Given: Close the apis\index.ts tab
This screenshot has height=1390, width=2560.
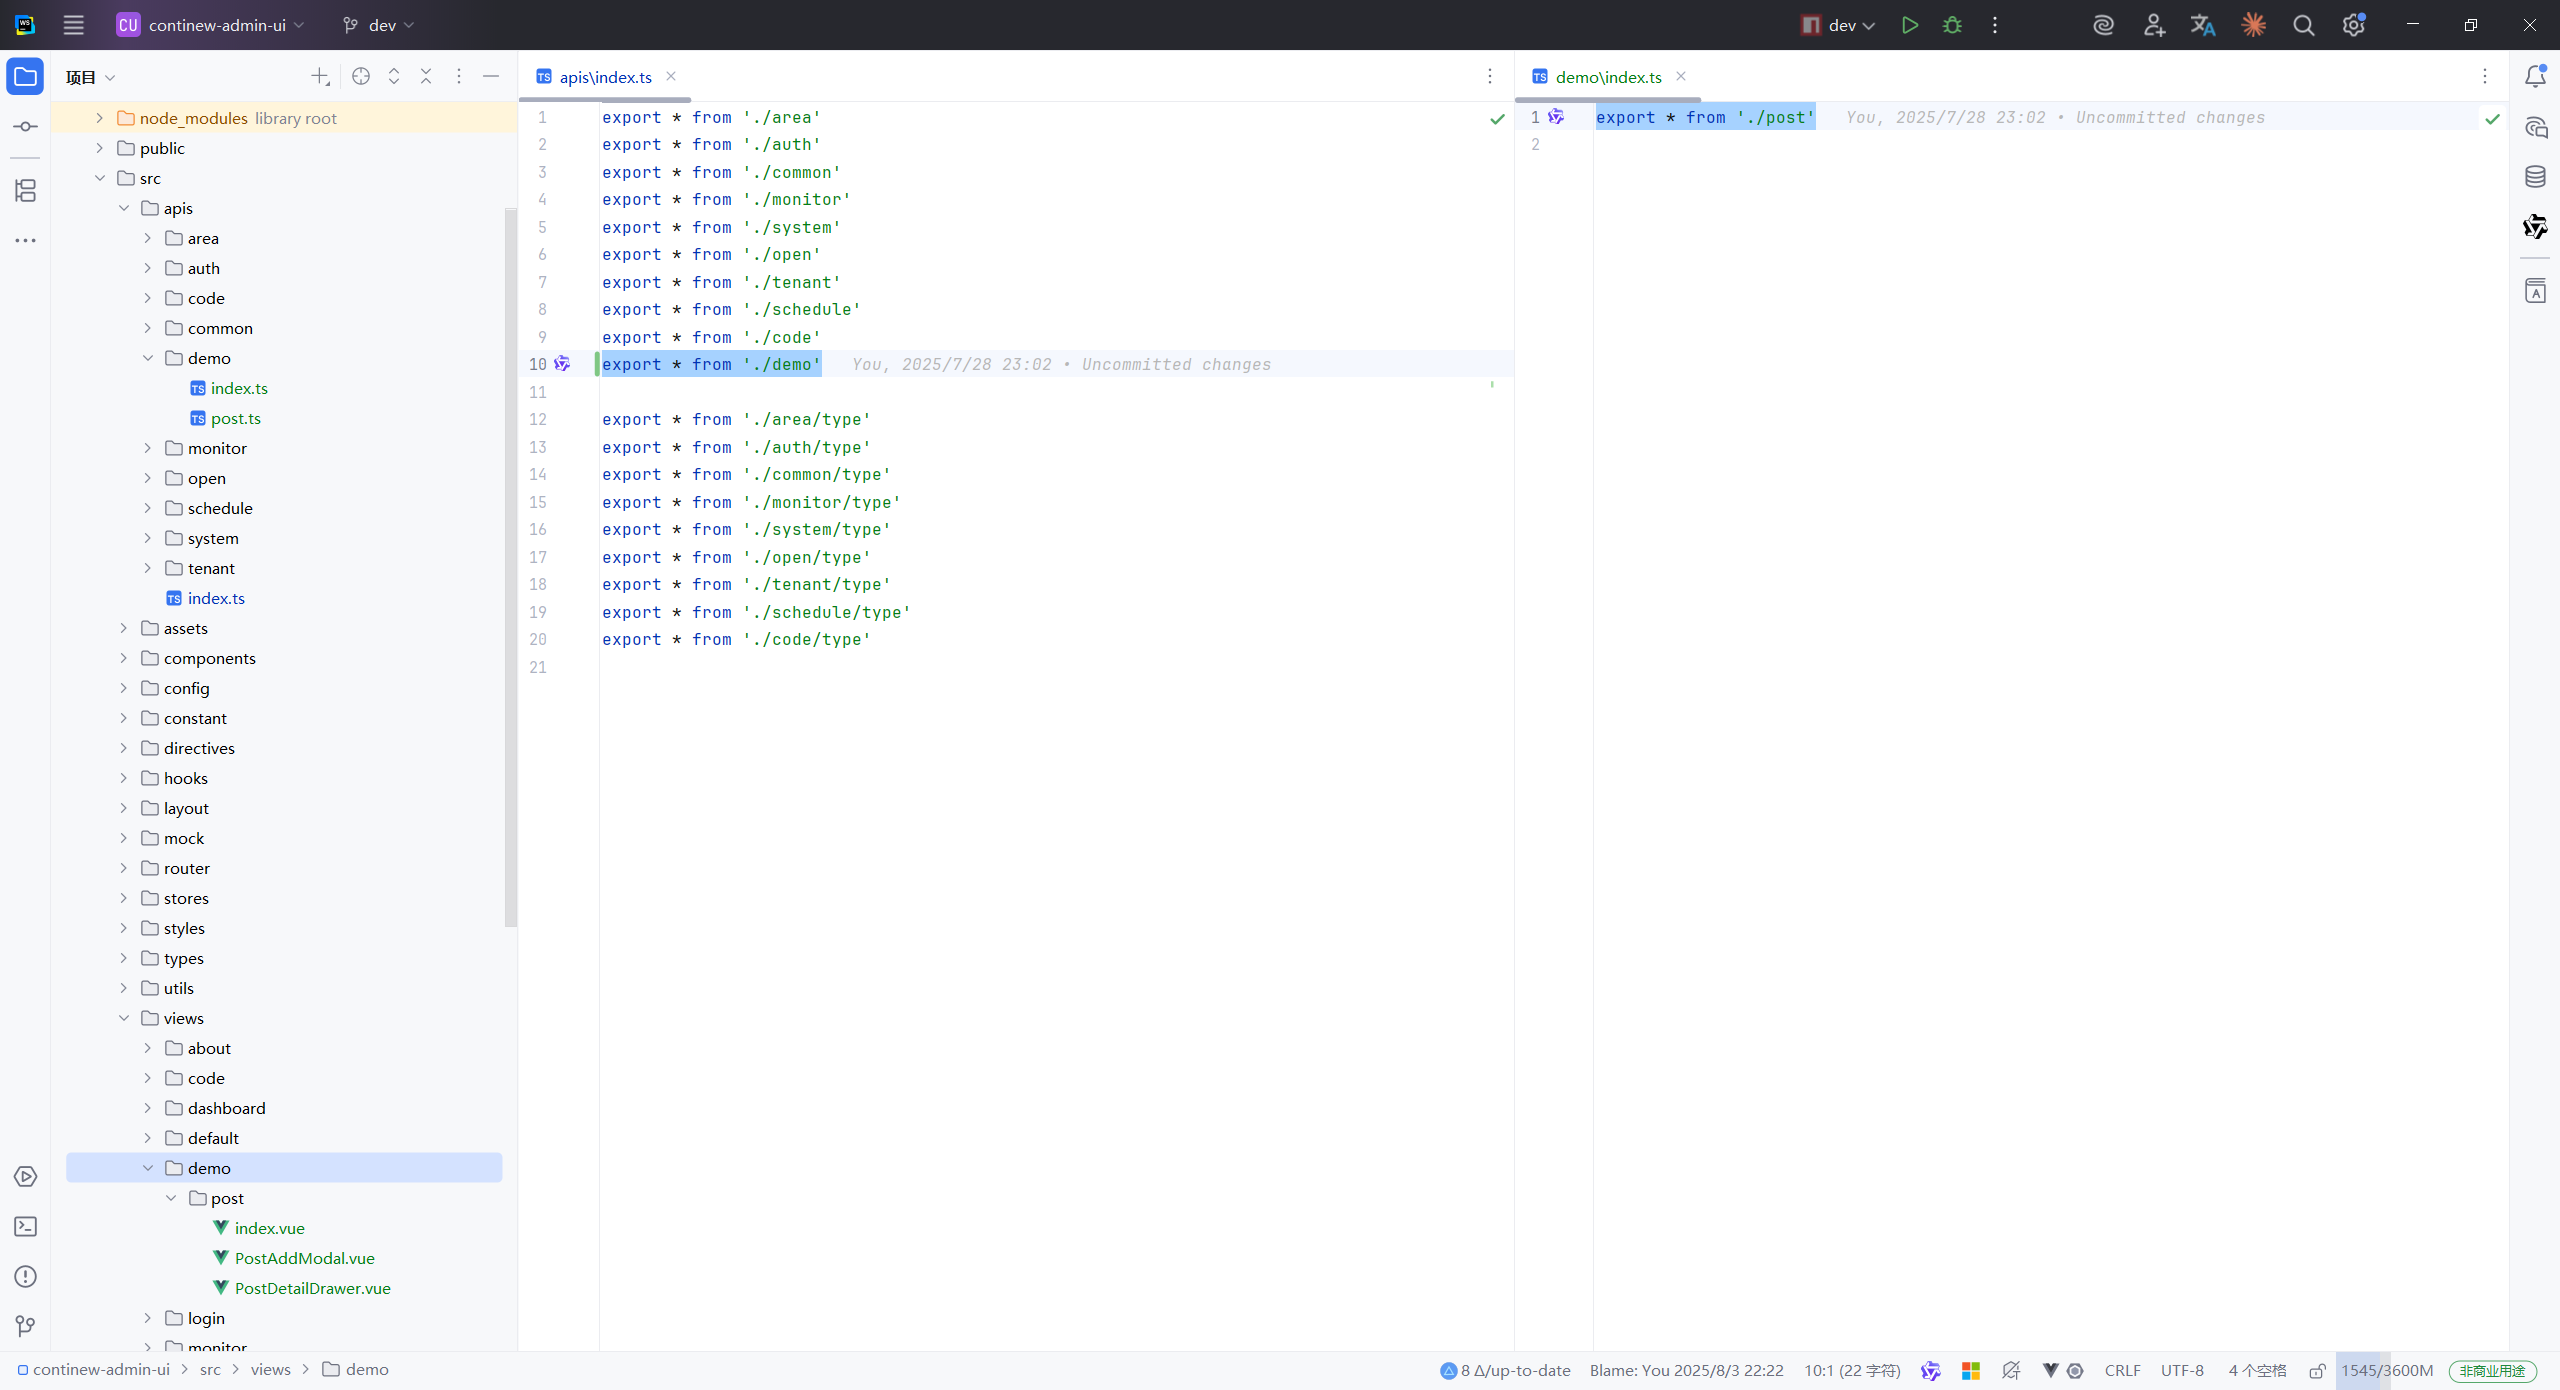Looking at the screenshot, I should pos(671,76).
